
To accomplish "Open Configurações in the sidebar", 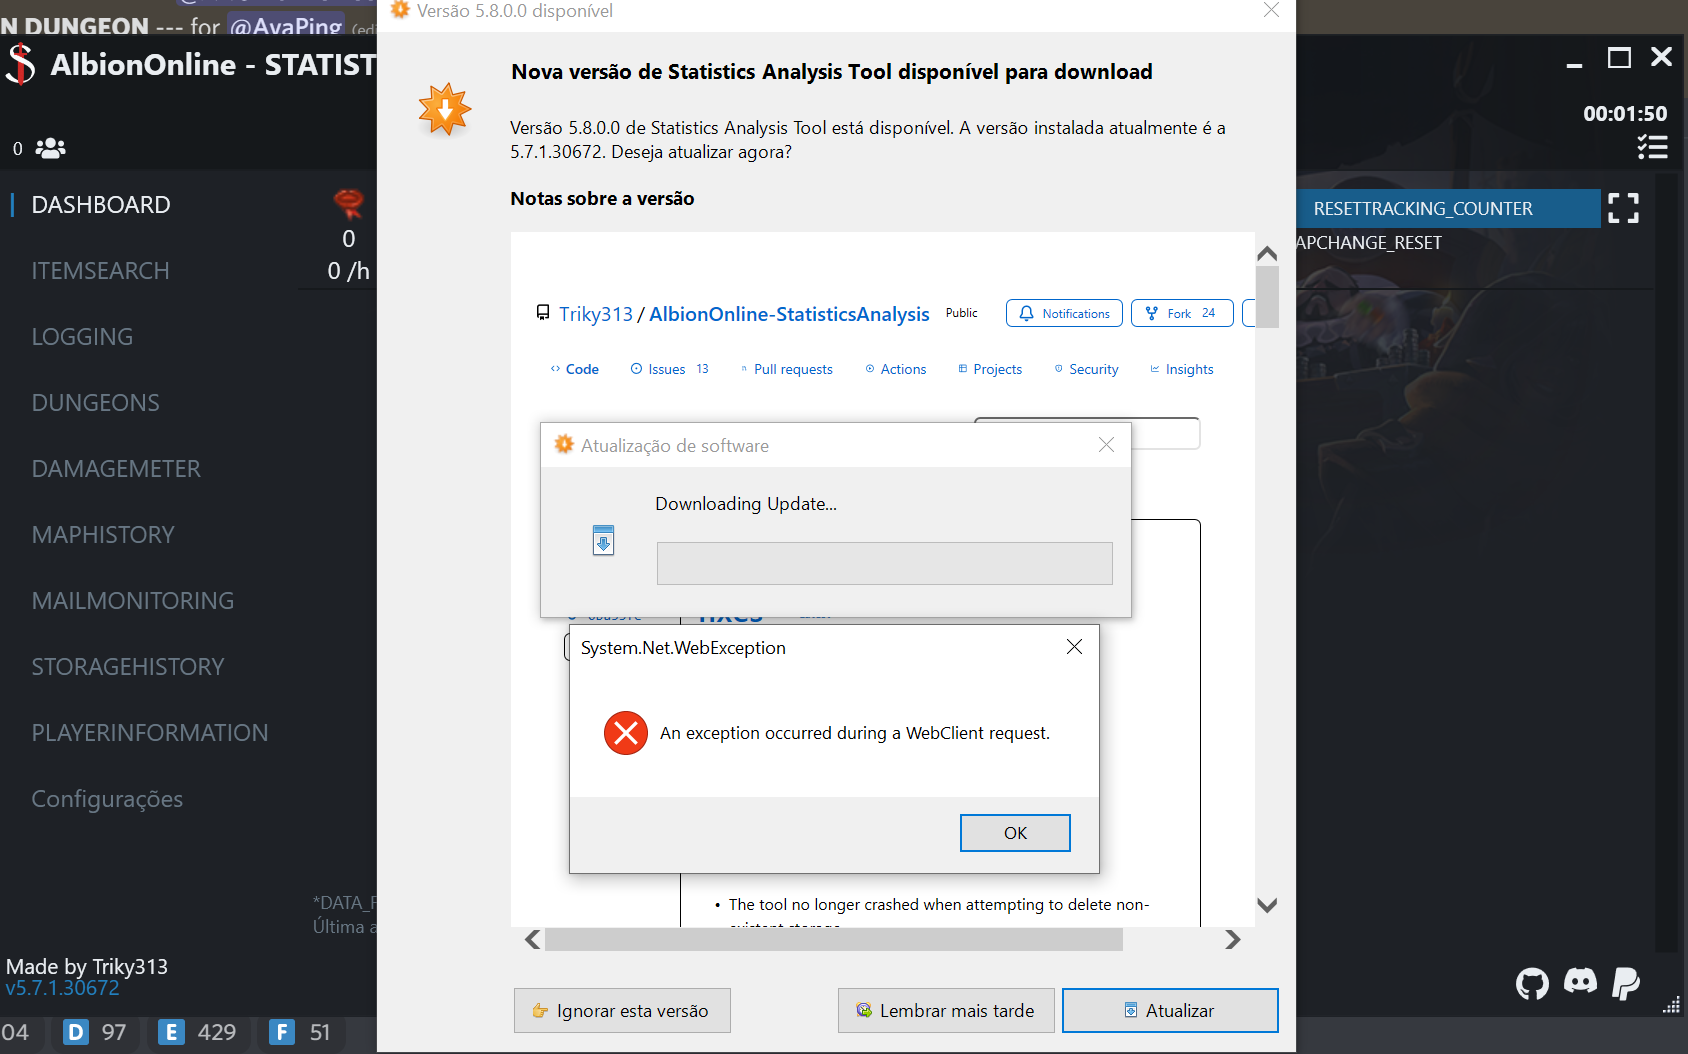I will [x=107, y=799].
